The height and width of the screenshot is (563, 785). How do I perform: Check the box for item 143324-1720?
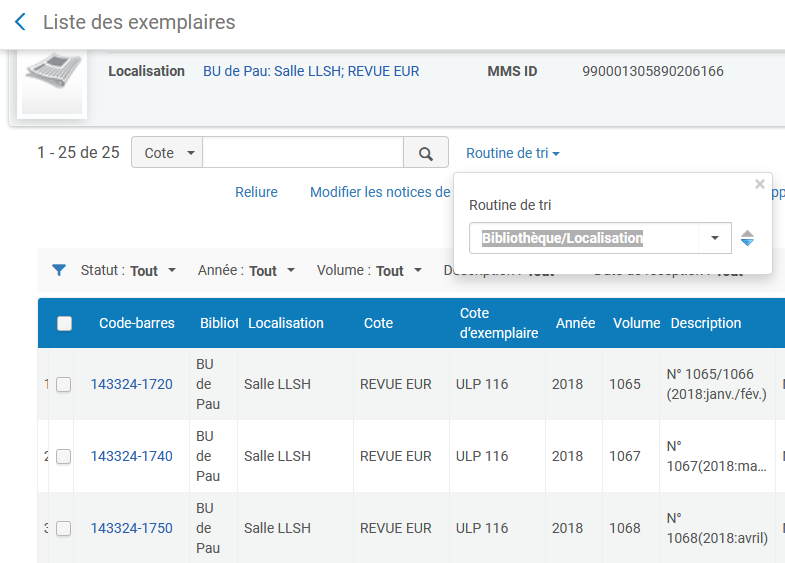[x=64, y=385]
